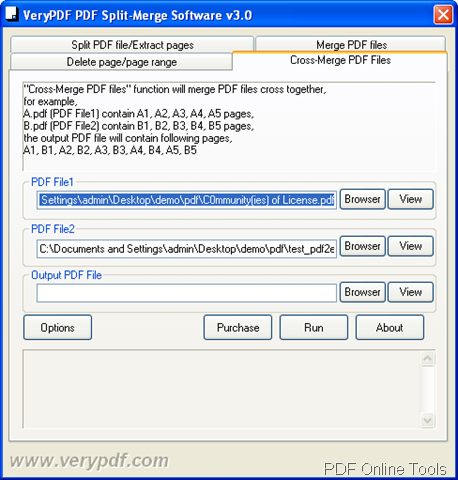Click the Purchase button
The height and width of the screenshot is (480, 458).
238,328
